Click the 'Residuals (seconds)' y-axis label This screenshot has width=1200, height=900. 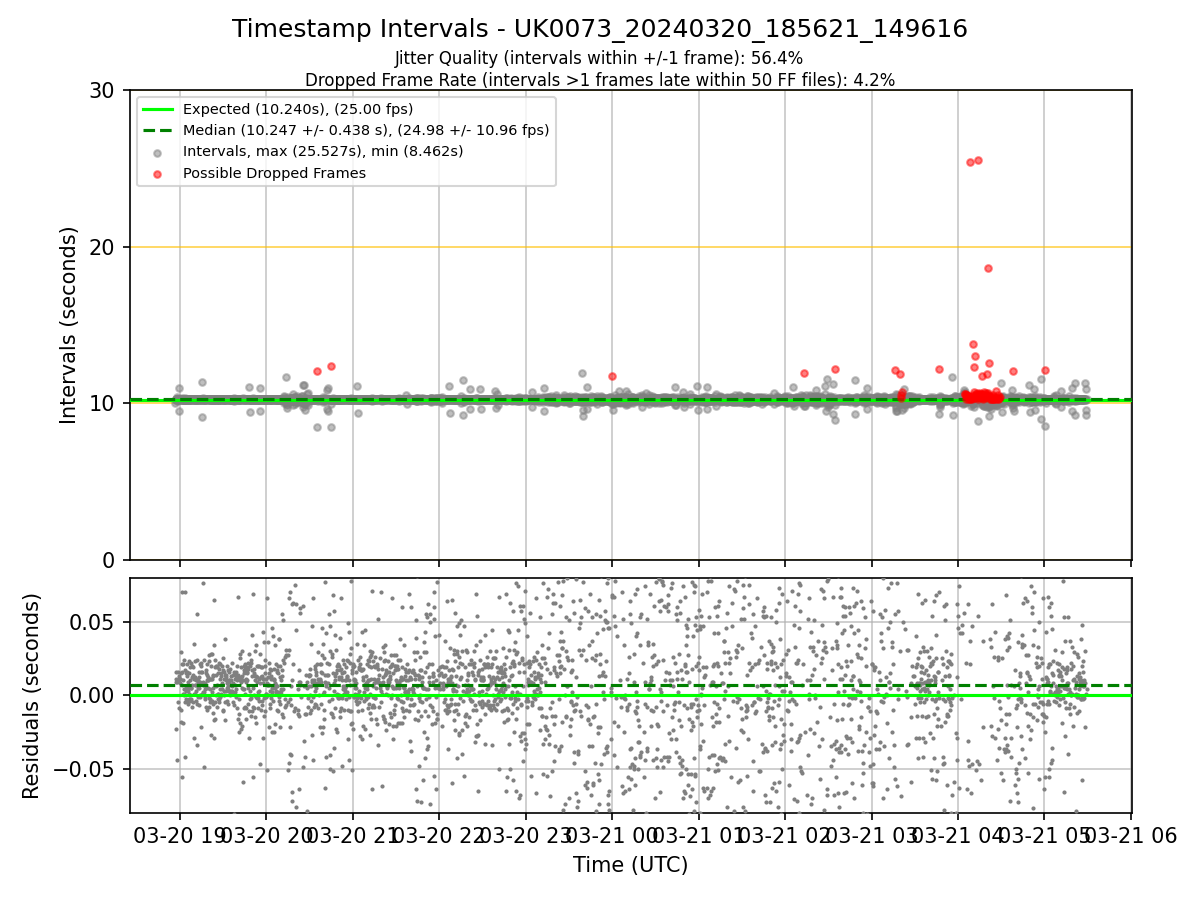(32, 696)
